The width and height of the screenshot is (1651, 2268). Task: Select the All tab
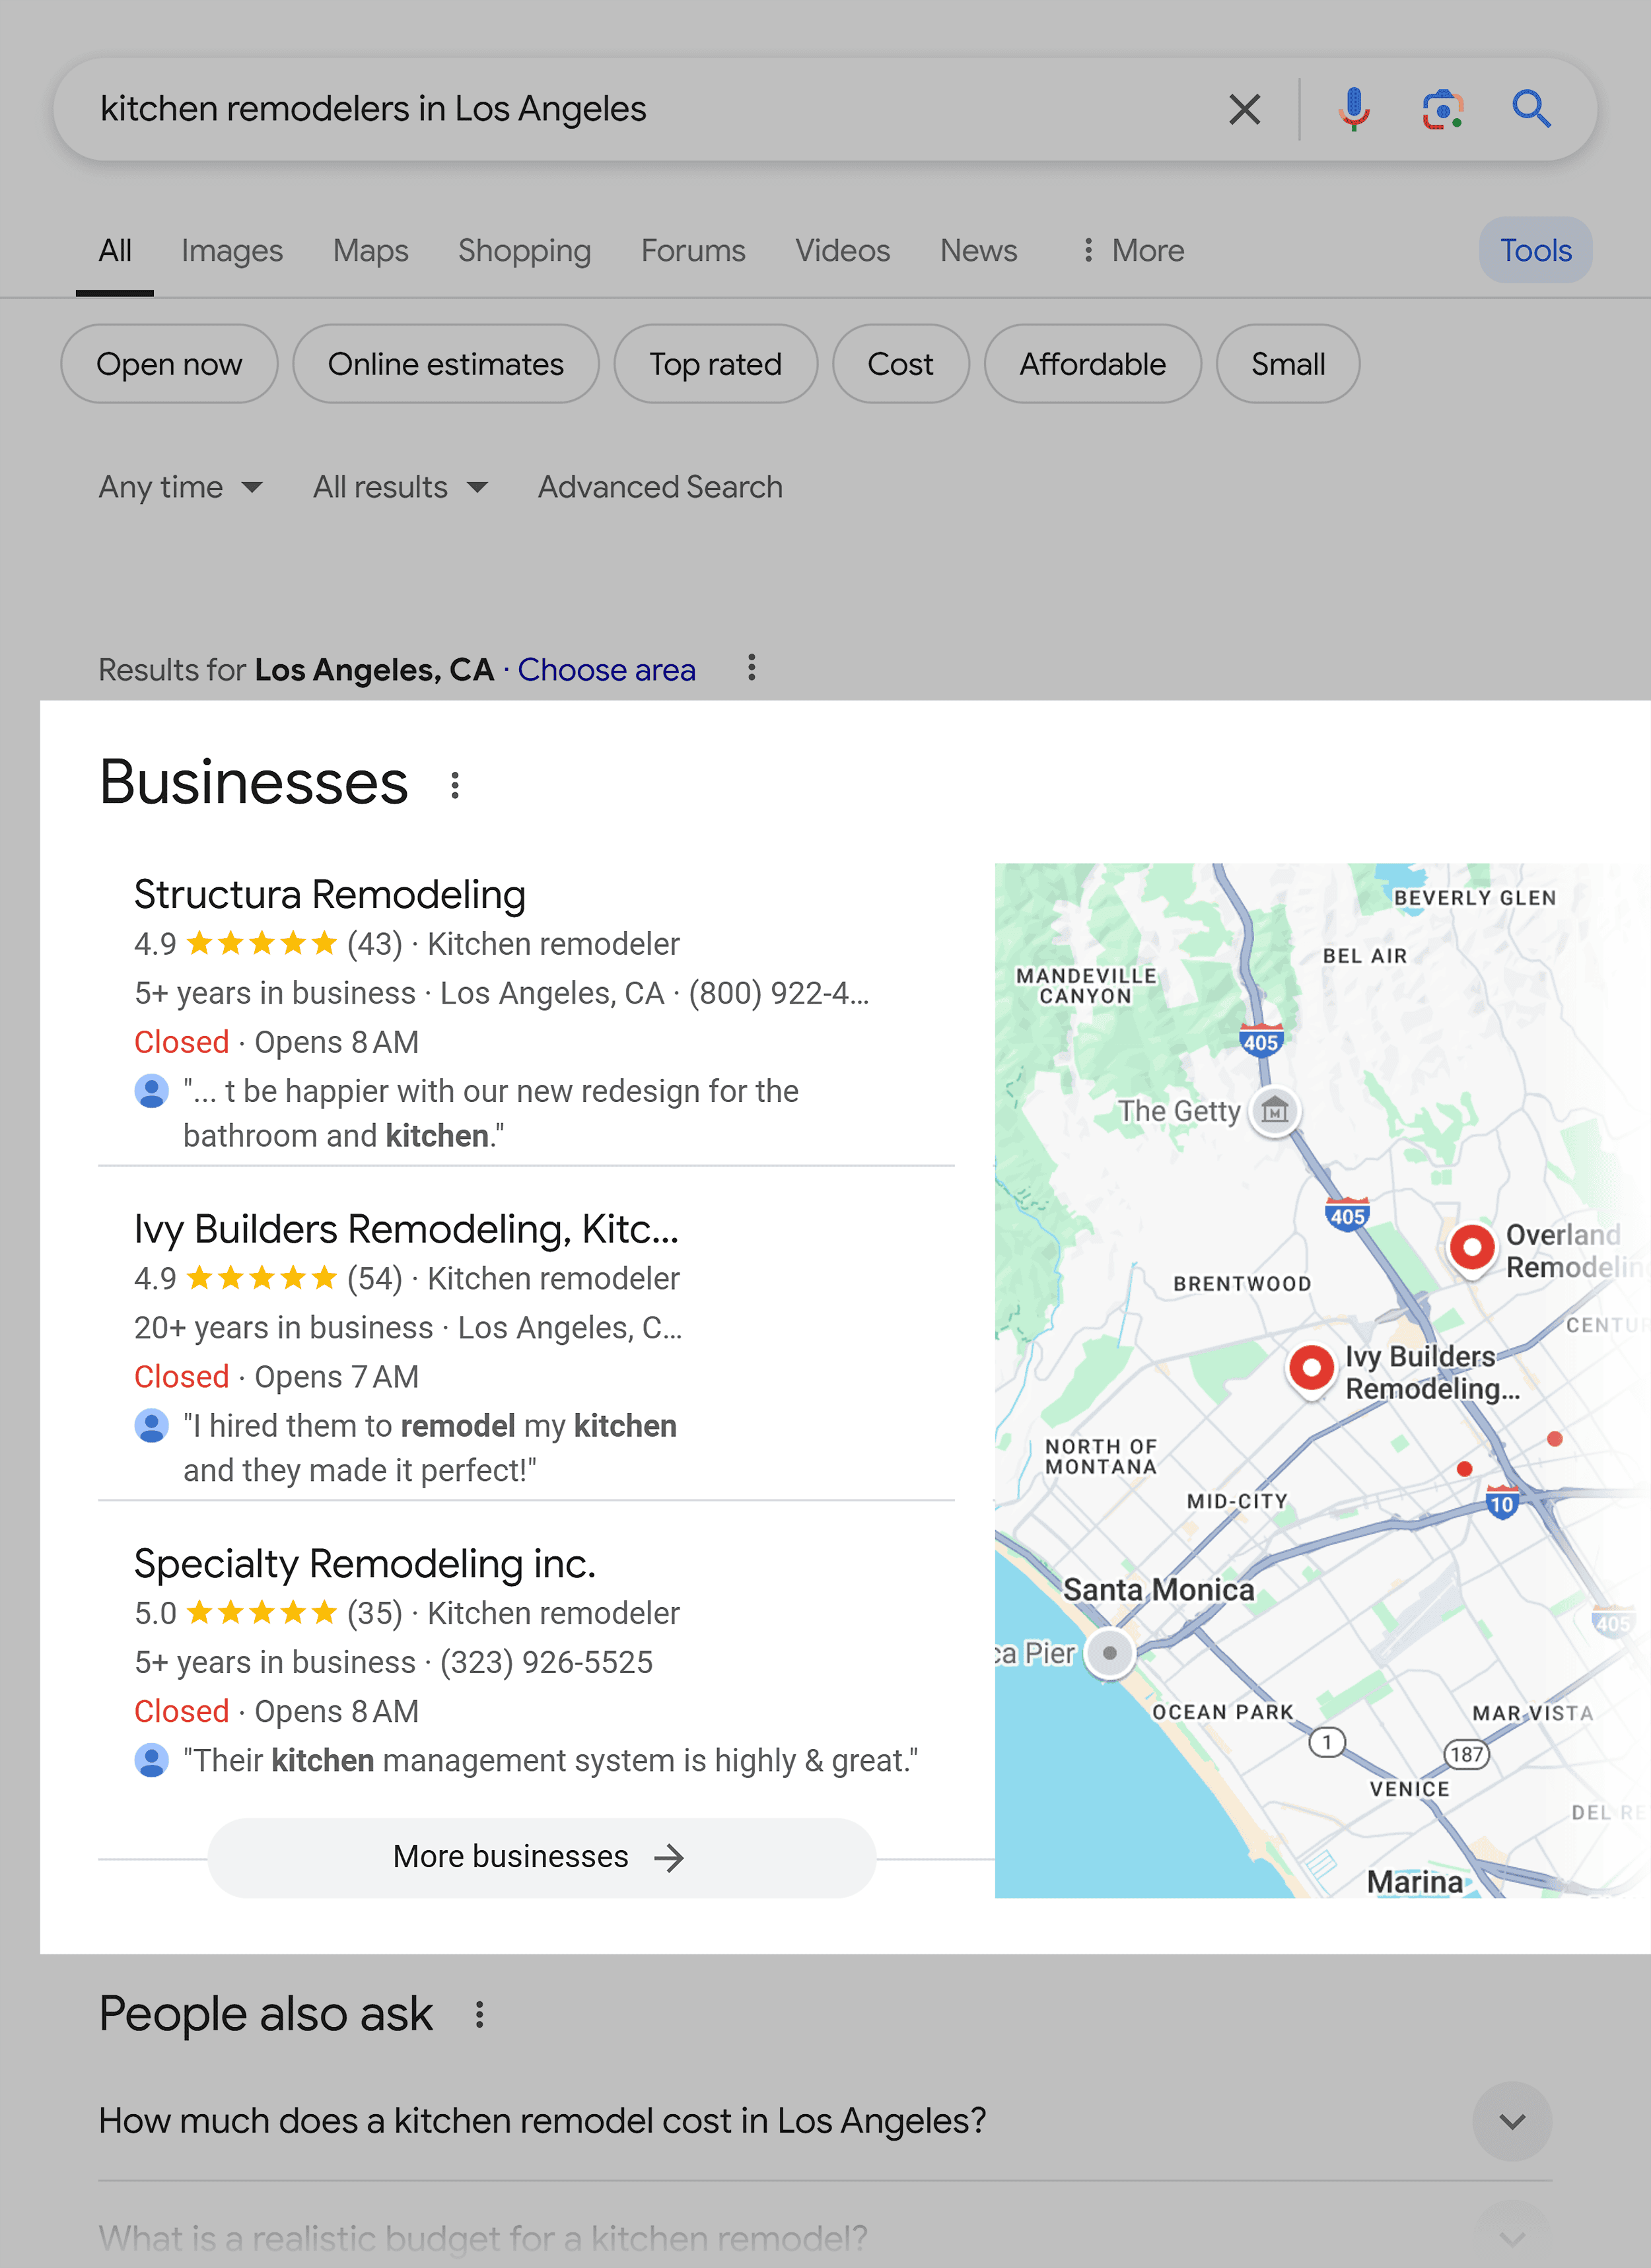115,250
